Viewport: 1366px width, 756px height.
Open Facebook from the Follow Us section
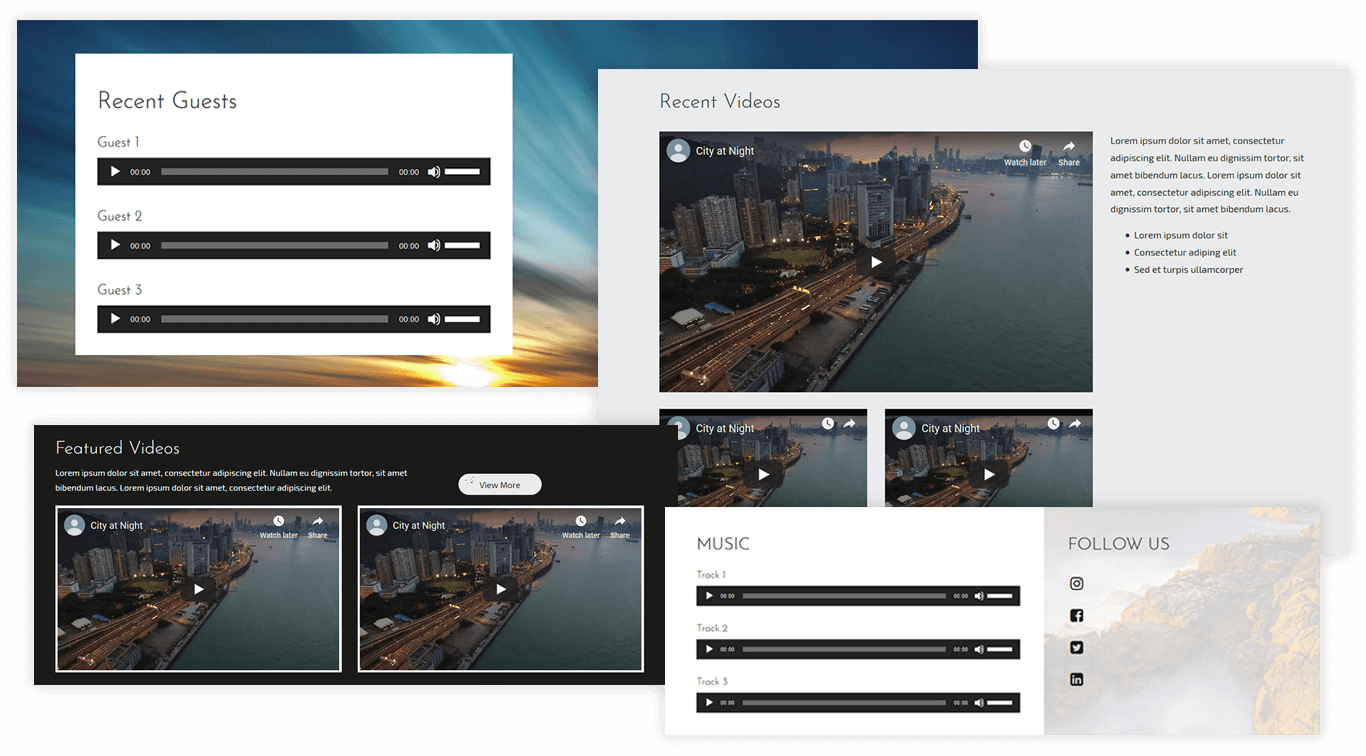click(1076, 615)
